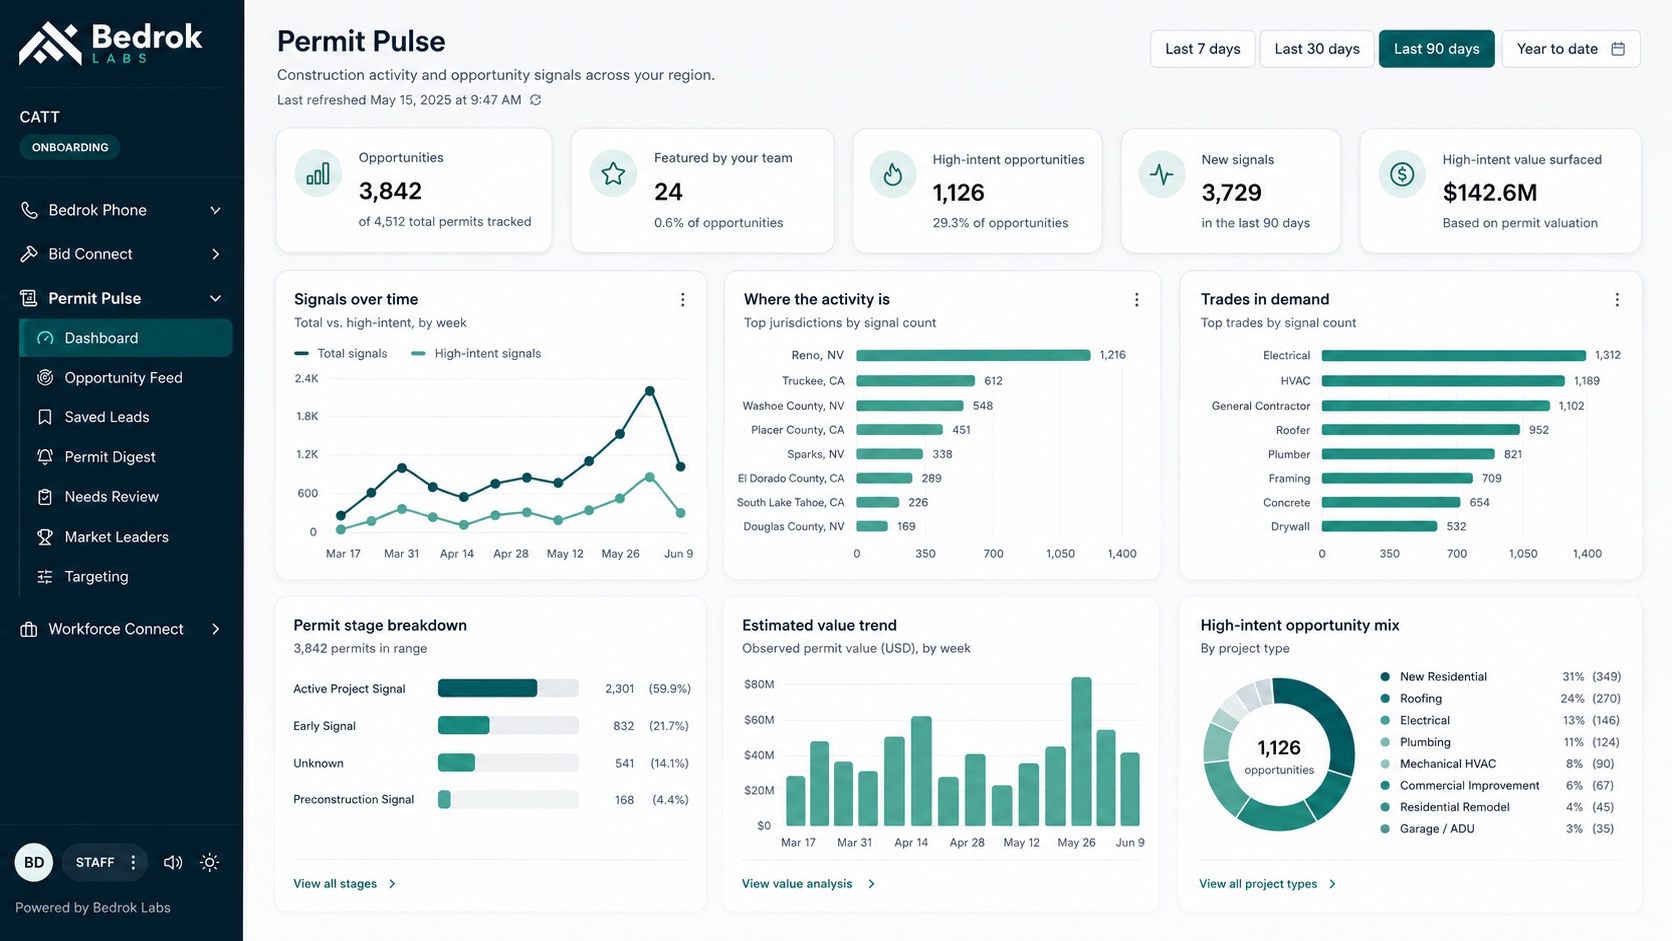
Task: Click View value analysis link
Action: coord(808,884)
